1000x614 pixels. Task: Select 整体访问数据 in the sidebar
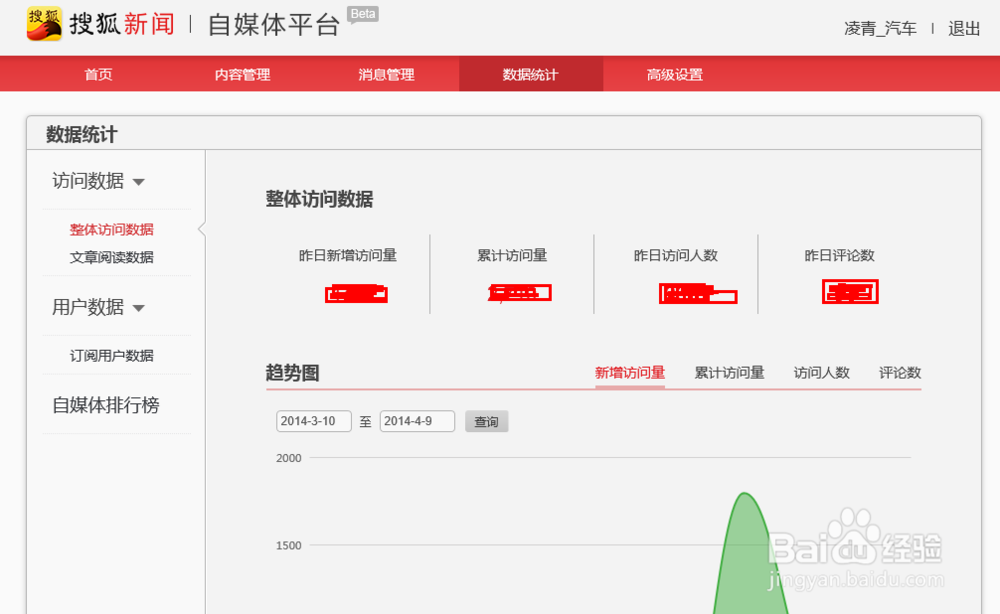(112, 229)
